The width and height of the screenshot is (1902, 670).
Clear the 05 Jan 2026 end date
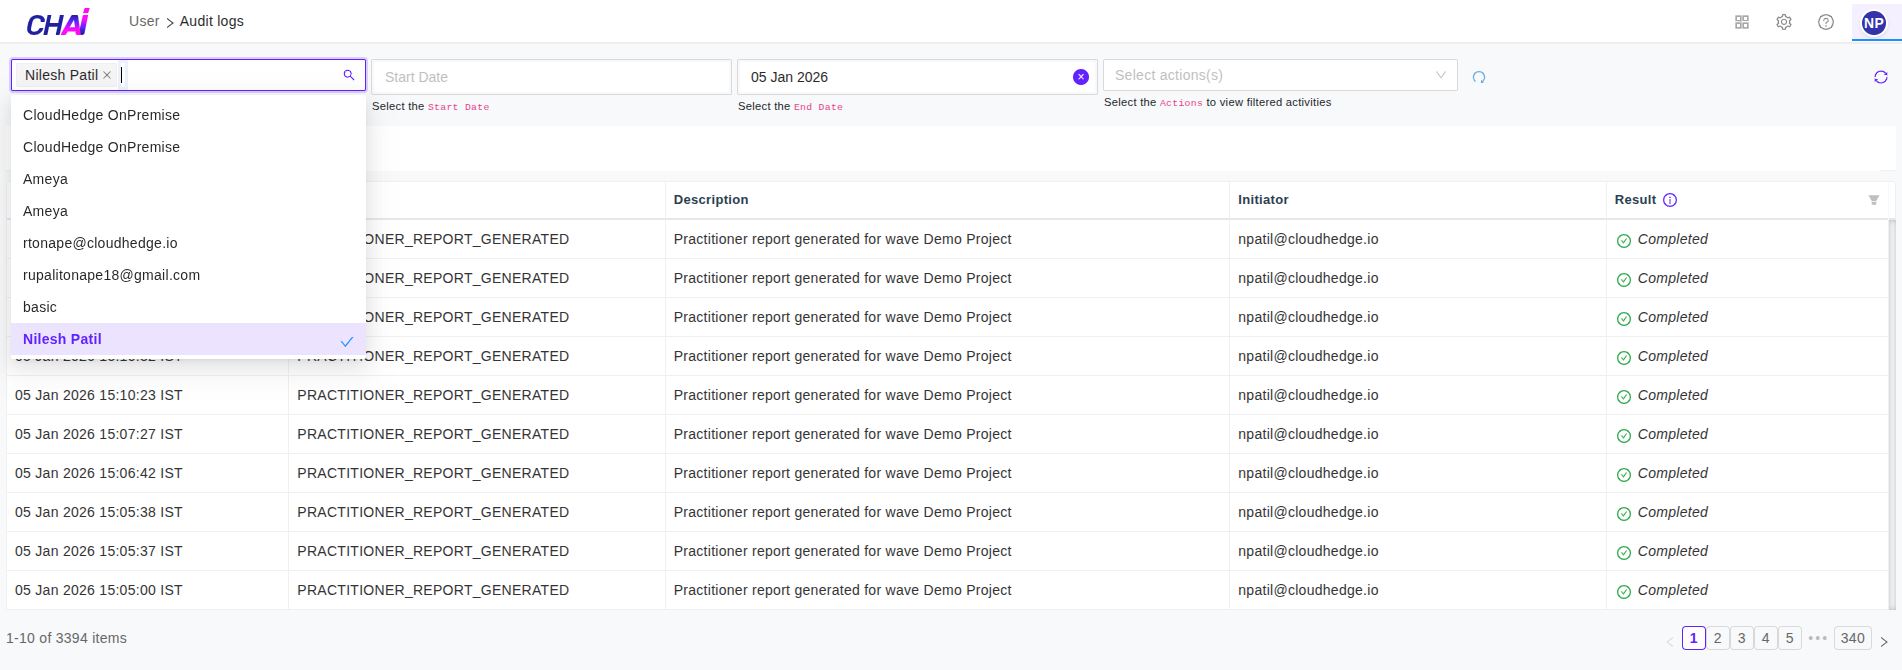coord(1081,77)
